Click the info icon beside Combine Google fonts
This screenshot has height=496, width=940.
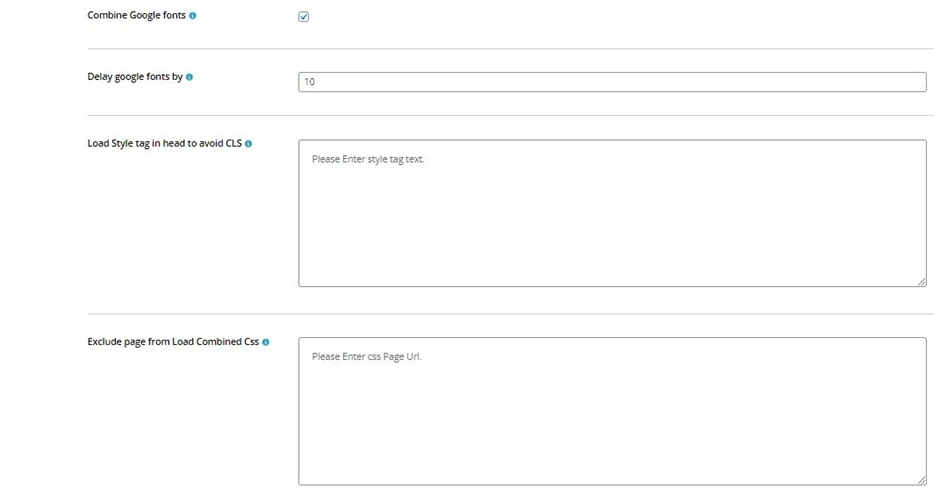pos(193,16)
